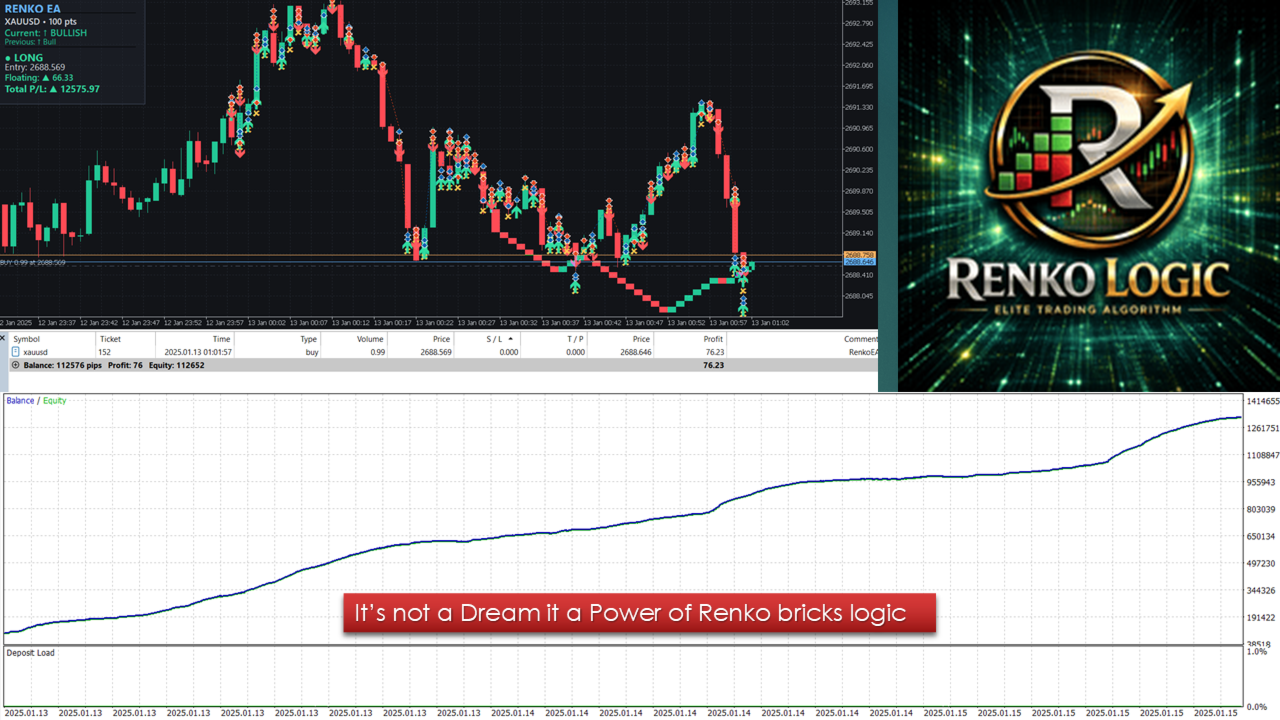
Task: Expand the Balance summary row plus icon
Action: click(15, 366)
